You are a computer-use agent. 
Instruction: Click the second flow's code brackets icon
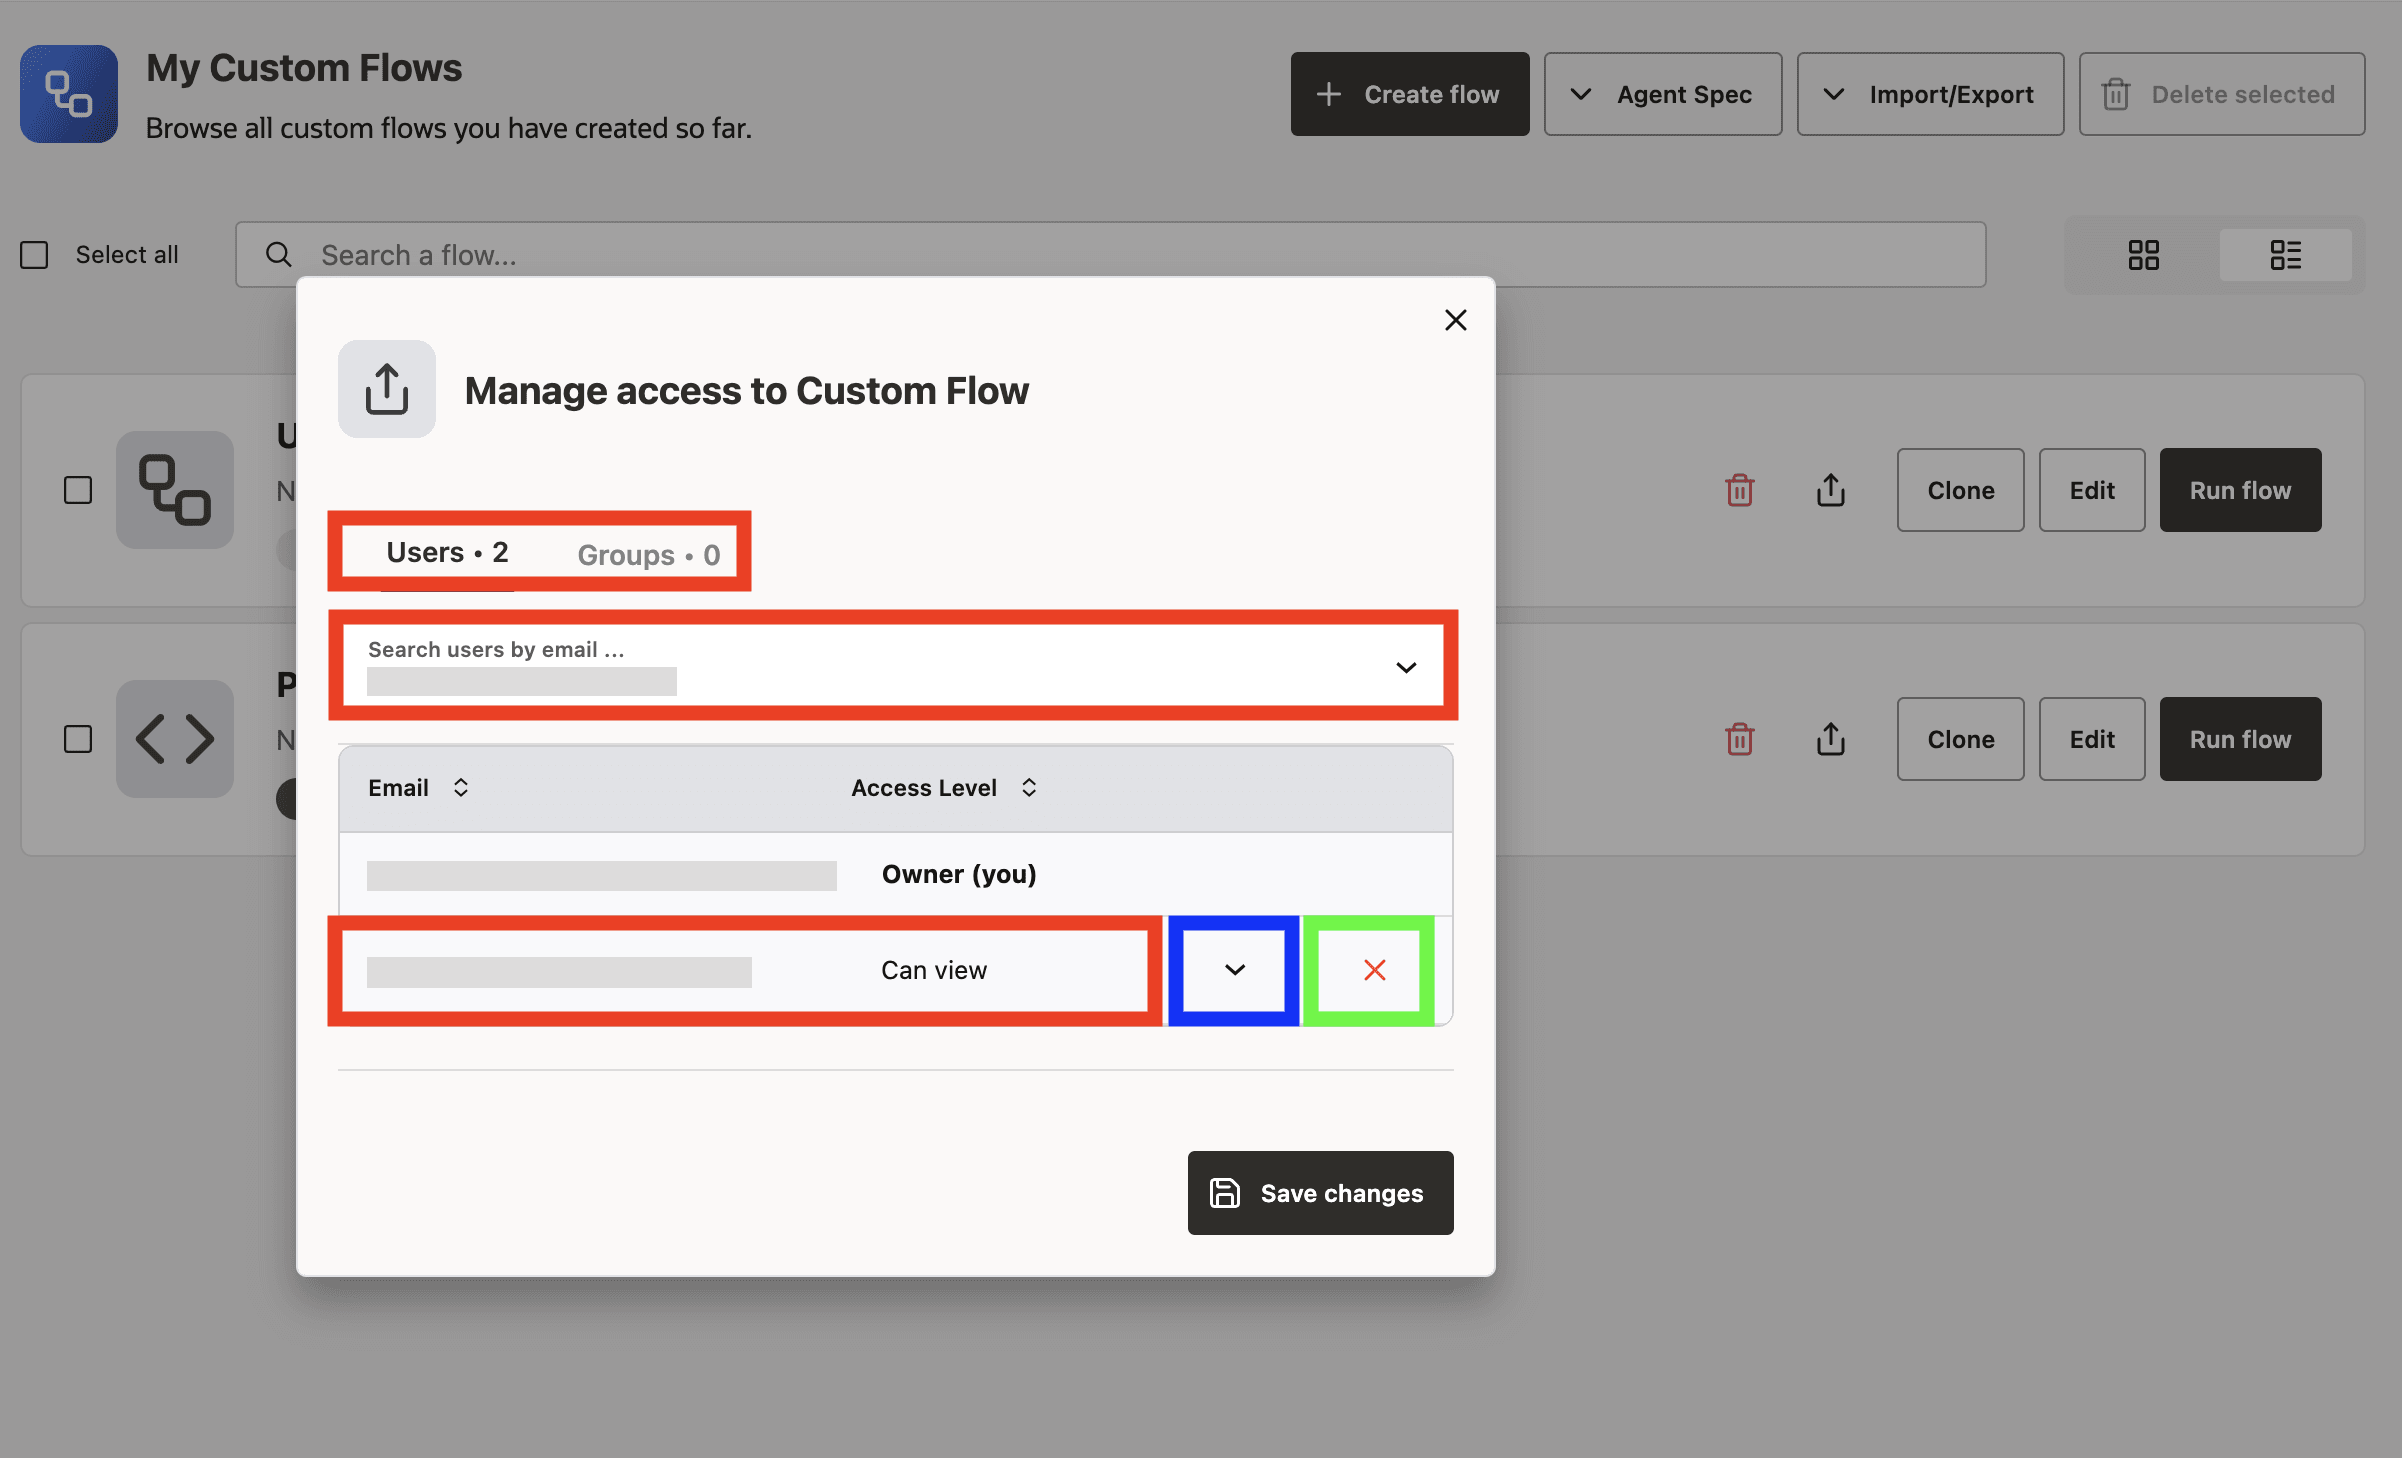(x=175, y=739)
